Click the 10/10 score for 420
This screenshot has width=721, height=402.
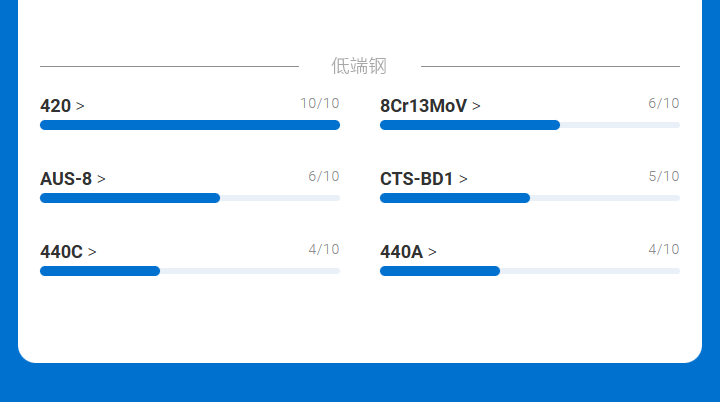320,103
